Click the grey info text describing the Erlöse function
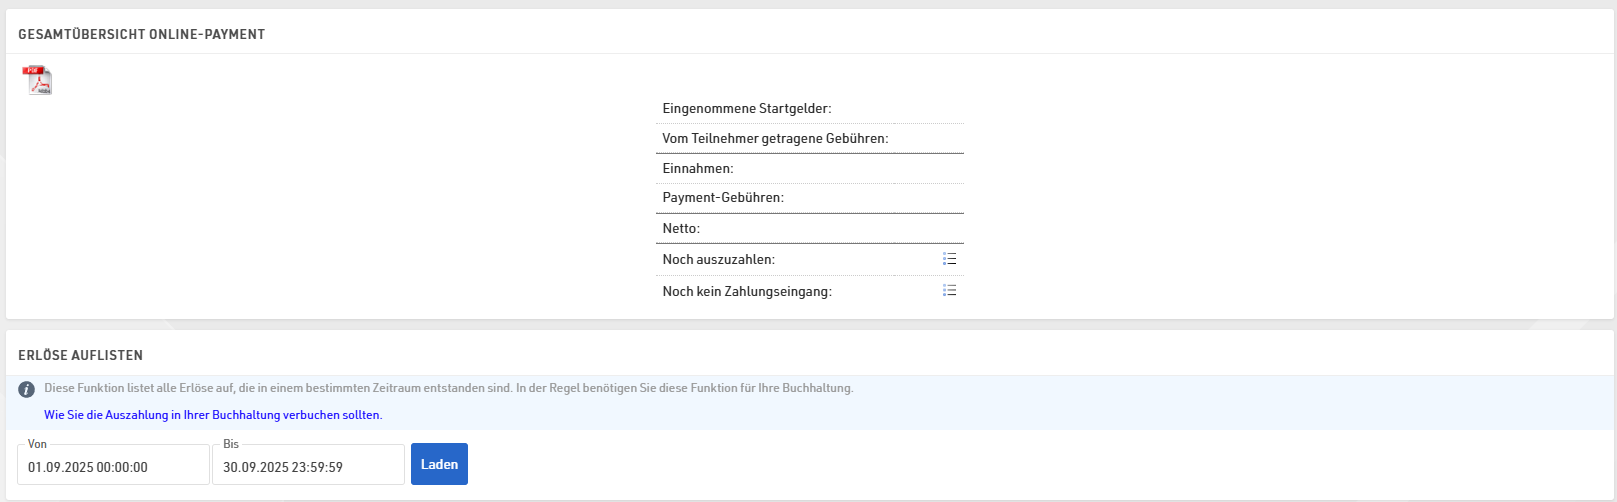The height and width of the screenshot is (502, 1617). [448, 388]
